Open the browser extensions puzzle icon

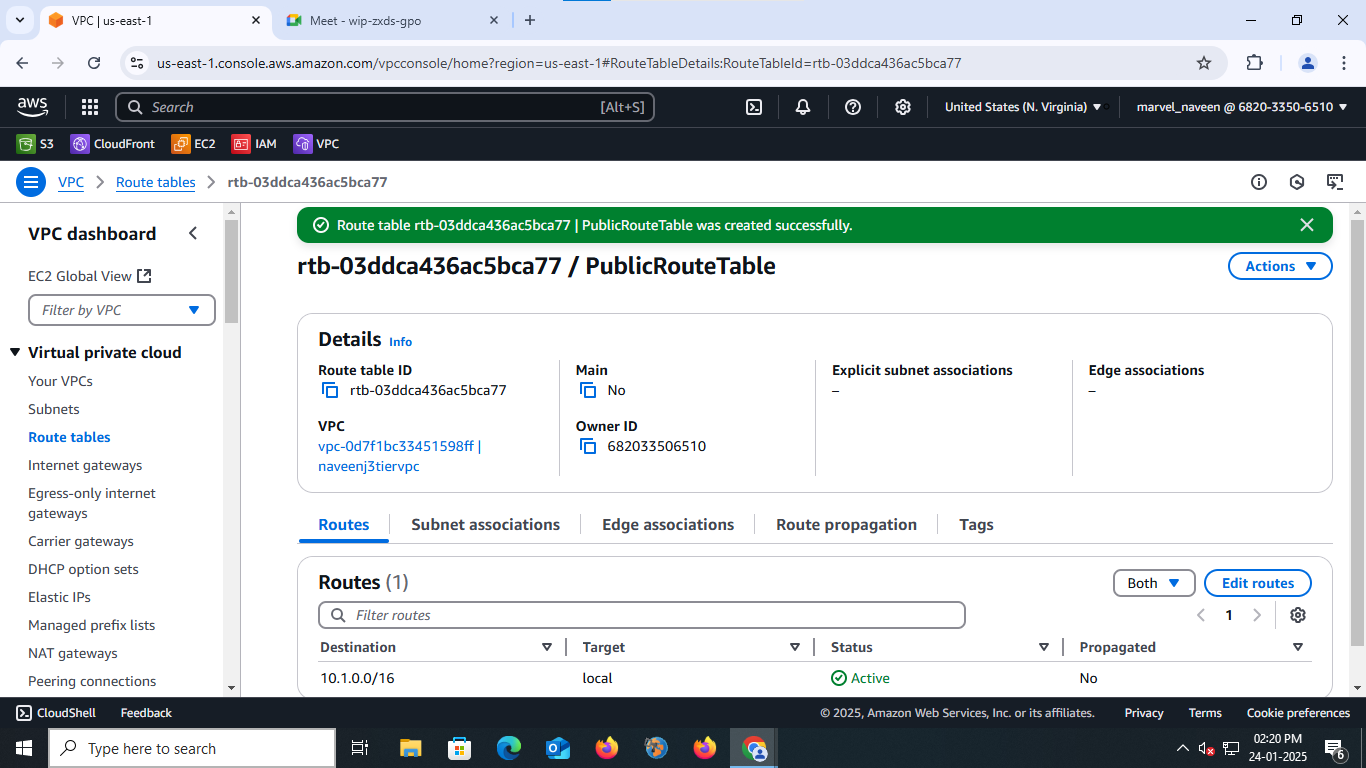[x=1255, y=63]
